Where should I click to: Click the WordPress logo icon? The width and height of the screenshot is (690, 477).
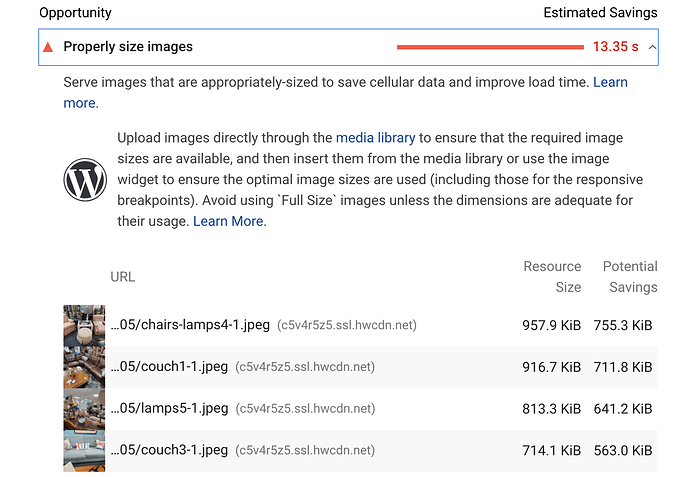(84, 180)
